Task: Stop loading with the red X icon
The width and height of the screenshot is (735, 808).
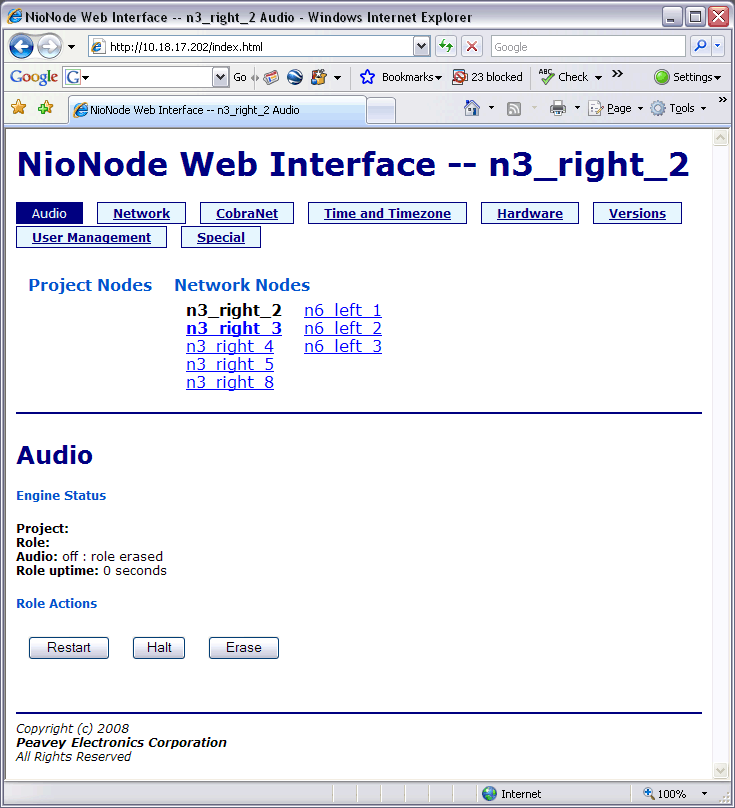Action: point(472,47)
